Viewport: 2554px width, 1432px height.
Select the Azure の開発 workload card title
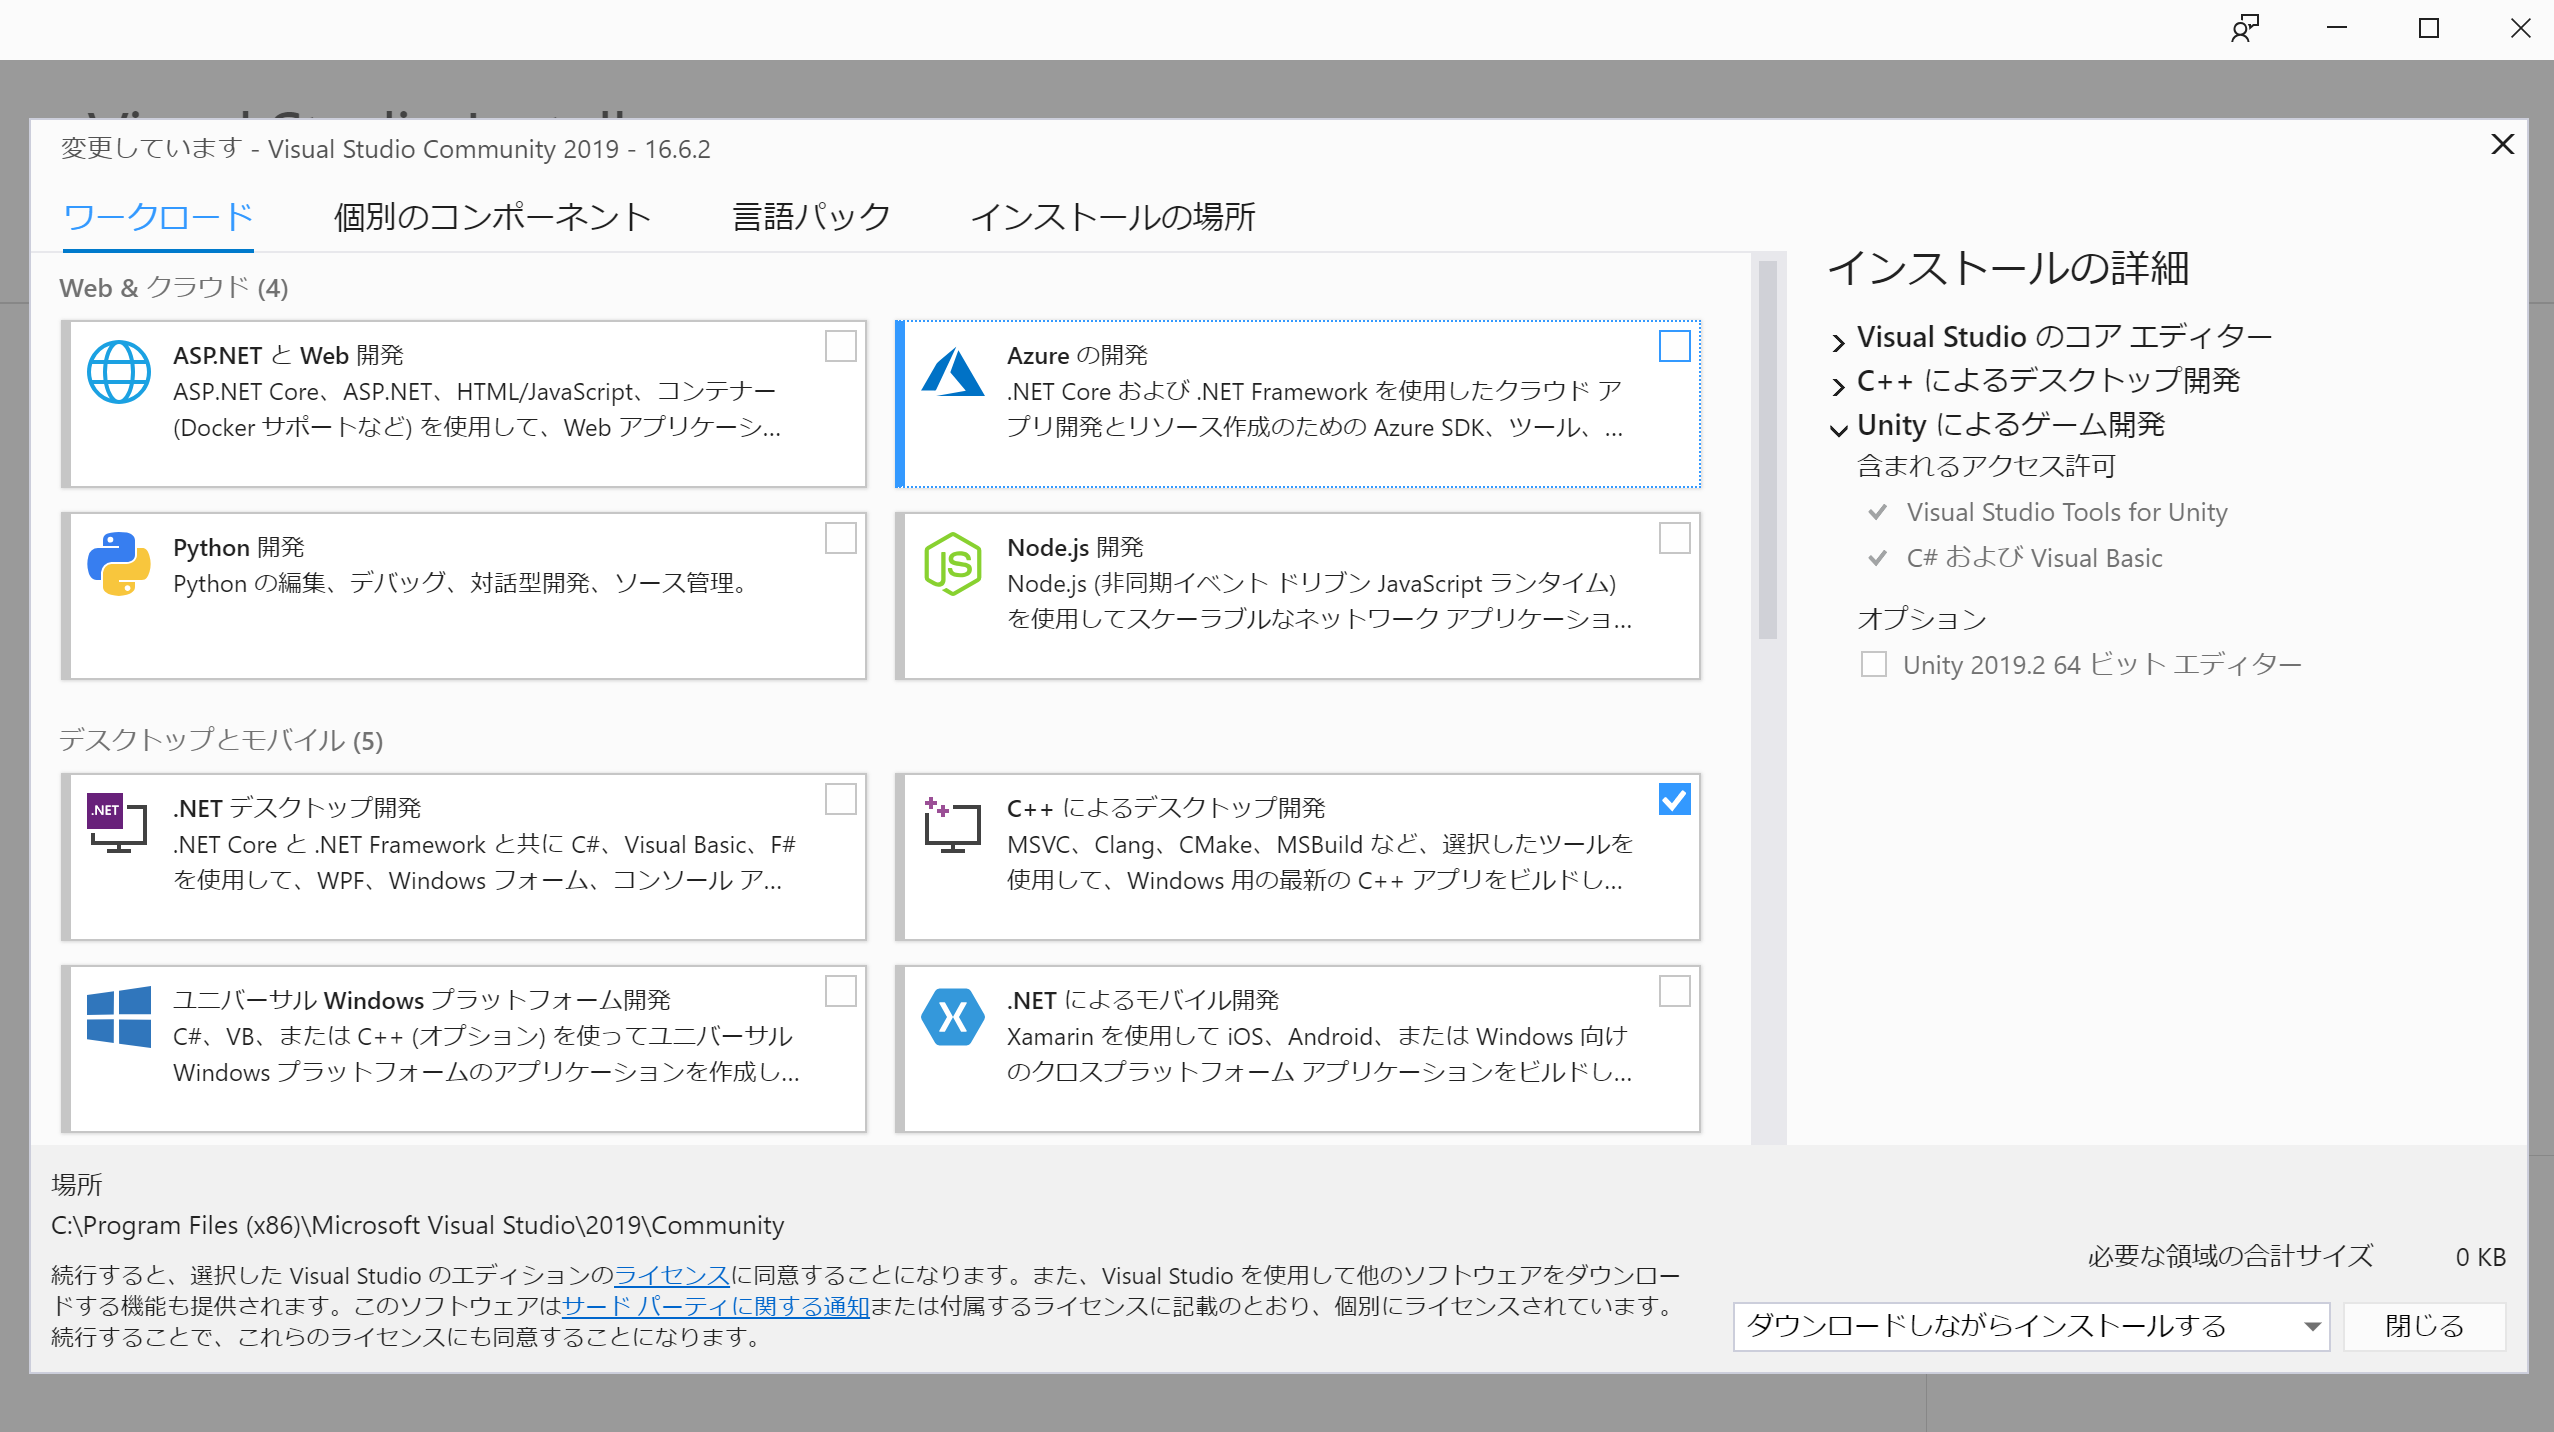tap(1077, 355)
